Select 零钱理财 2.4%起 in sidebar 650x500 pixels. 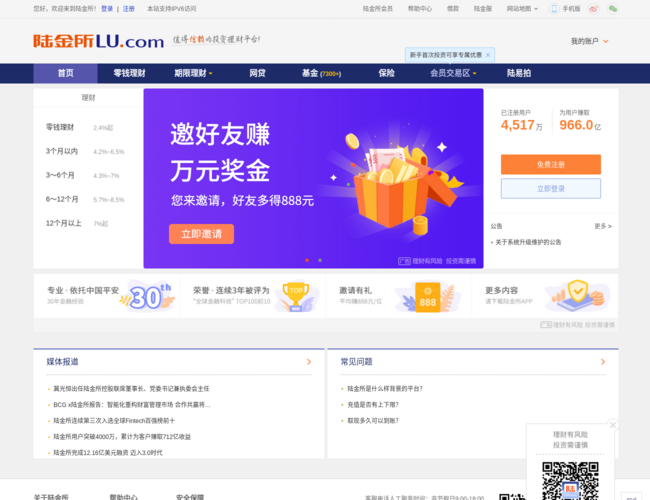coord(80,127)
